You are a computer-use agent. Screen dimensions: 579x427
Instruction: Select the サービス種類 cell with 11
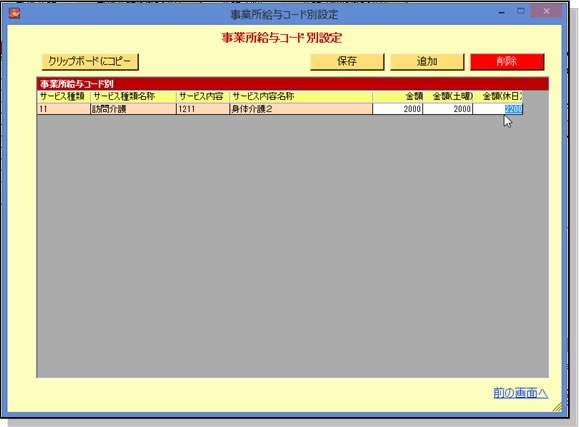64,109
